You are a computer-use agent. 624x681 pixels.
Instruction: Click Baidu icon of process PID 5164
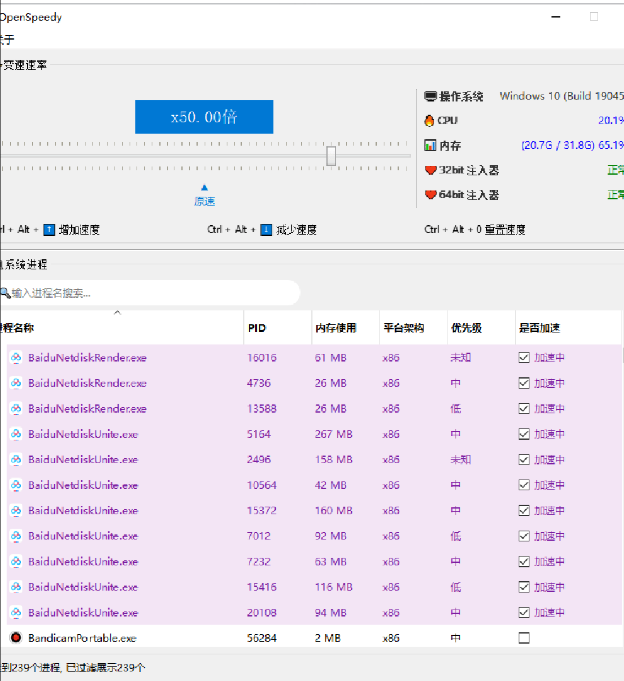click(x=16, y=434)
